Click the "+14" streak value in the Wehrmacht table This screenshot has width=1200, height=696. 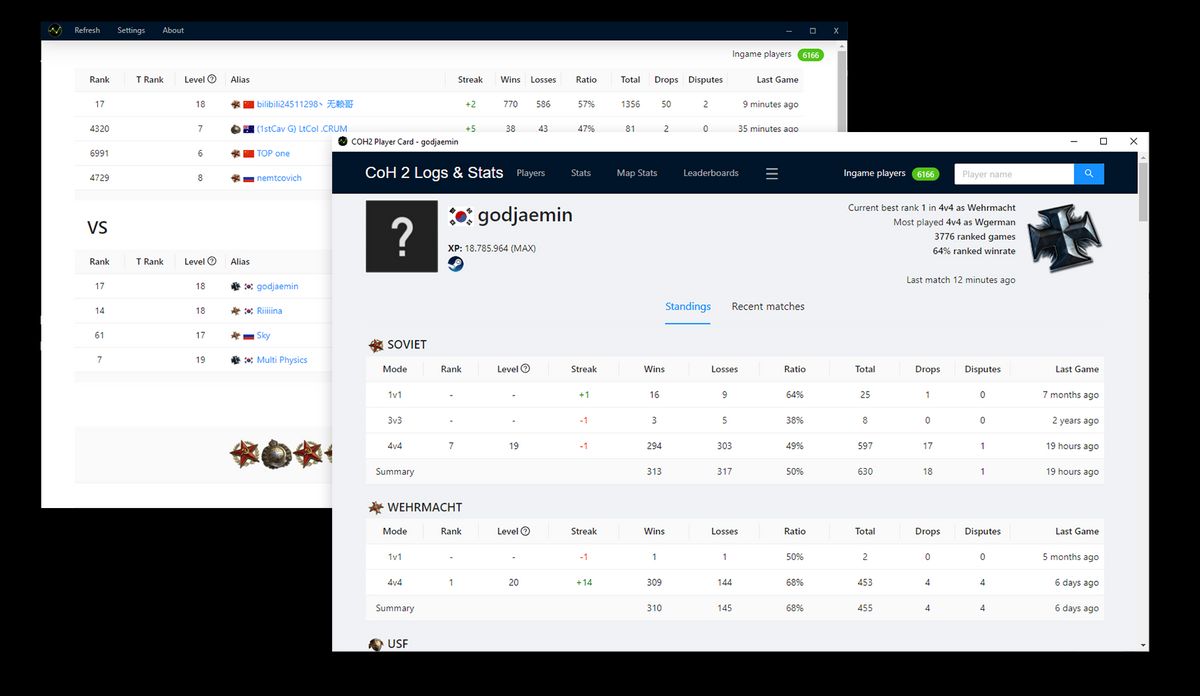[584, 582]
